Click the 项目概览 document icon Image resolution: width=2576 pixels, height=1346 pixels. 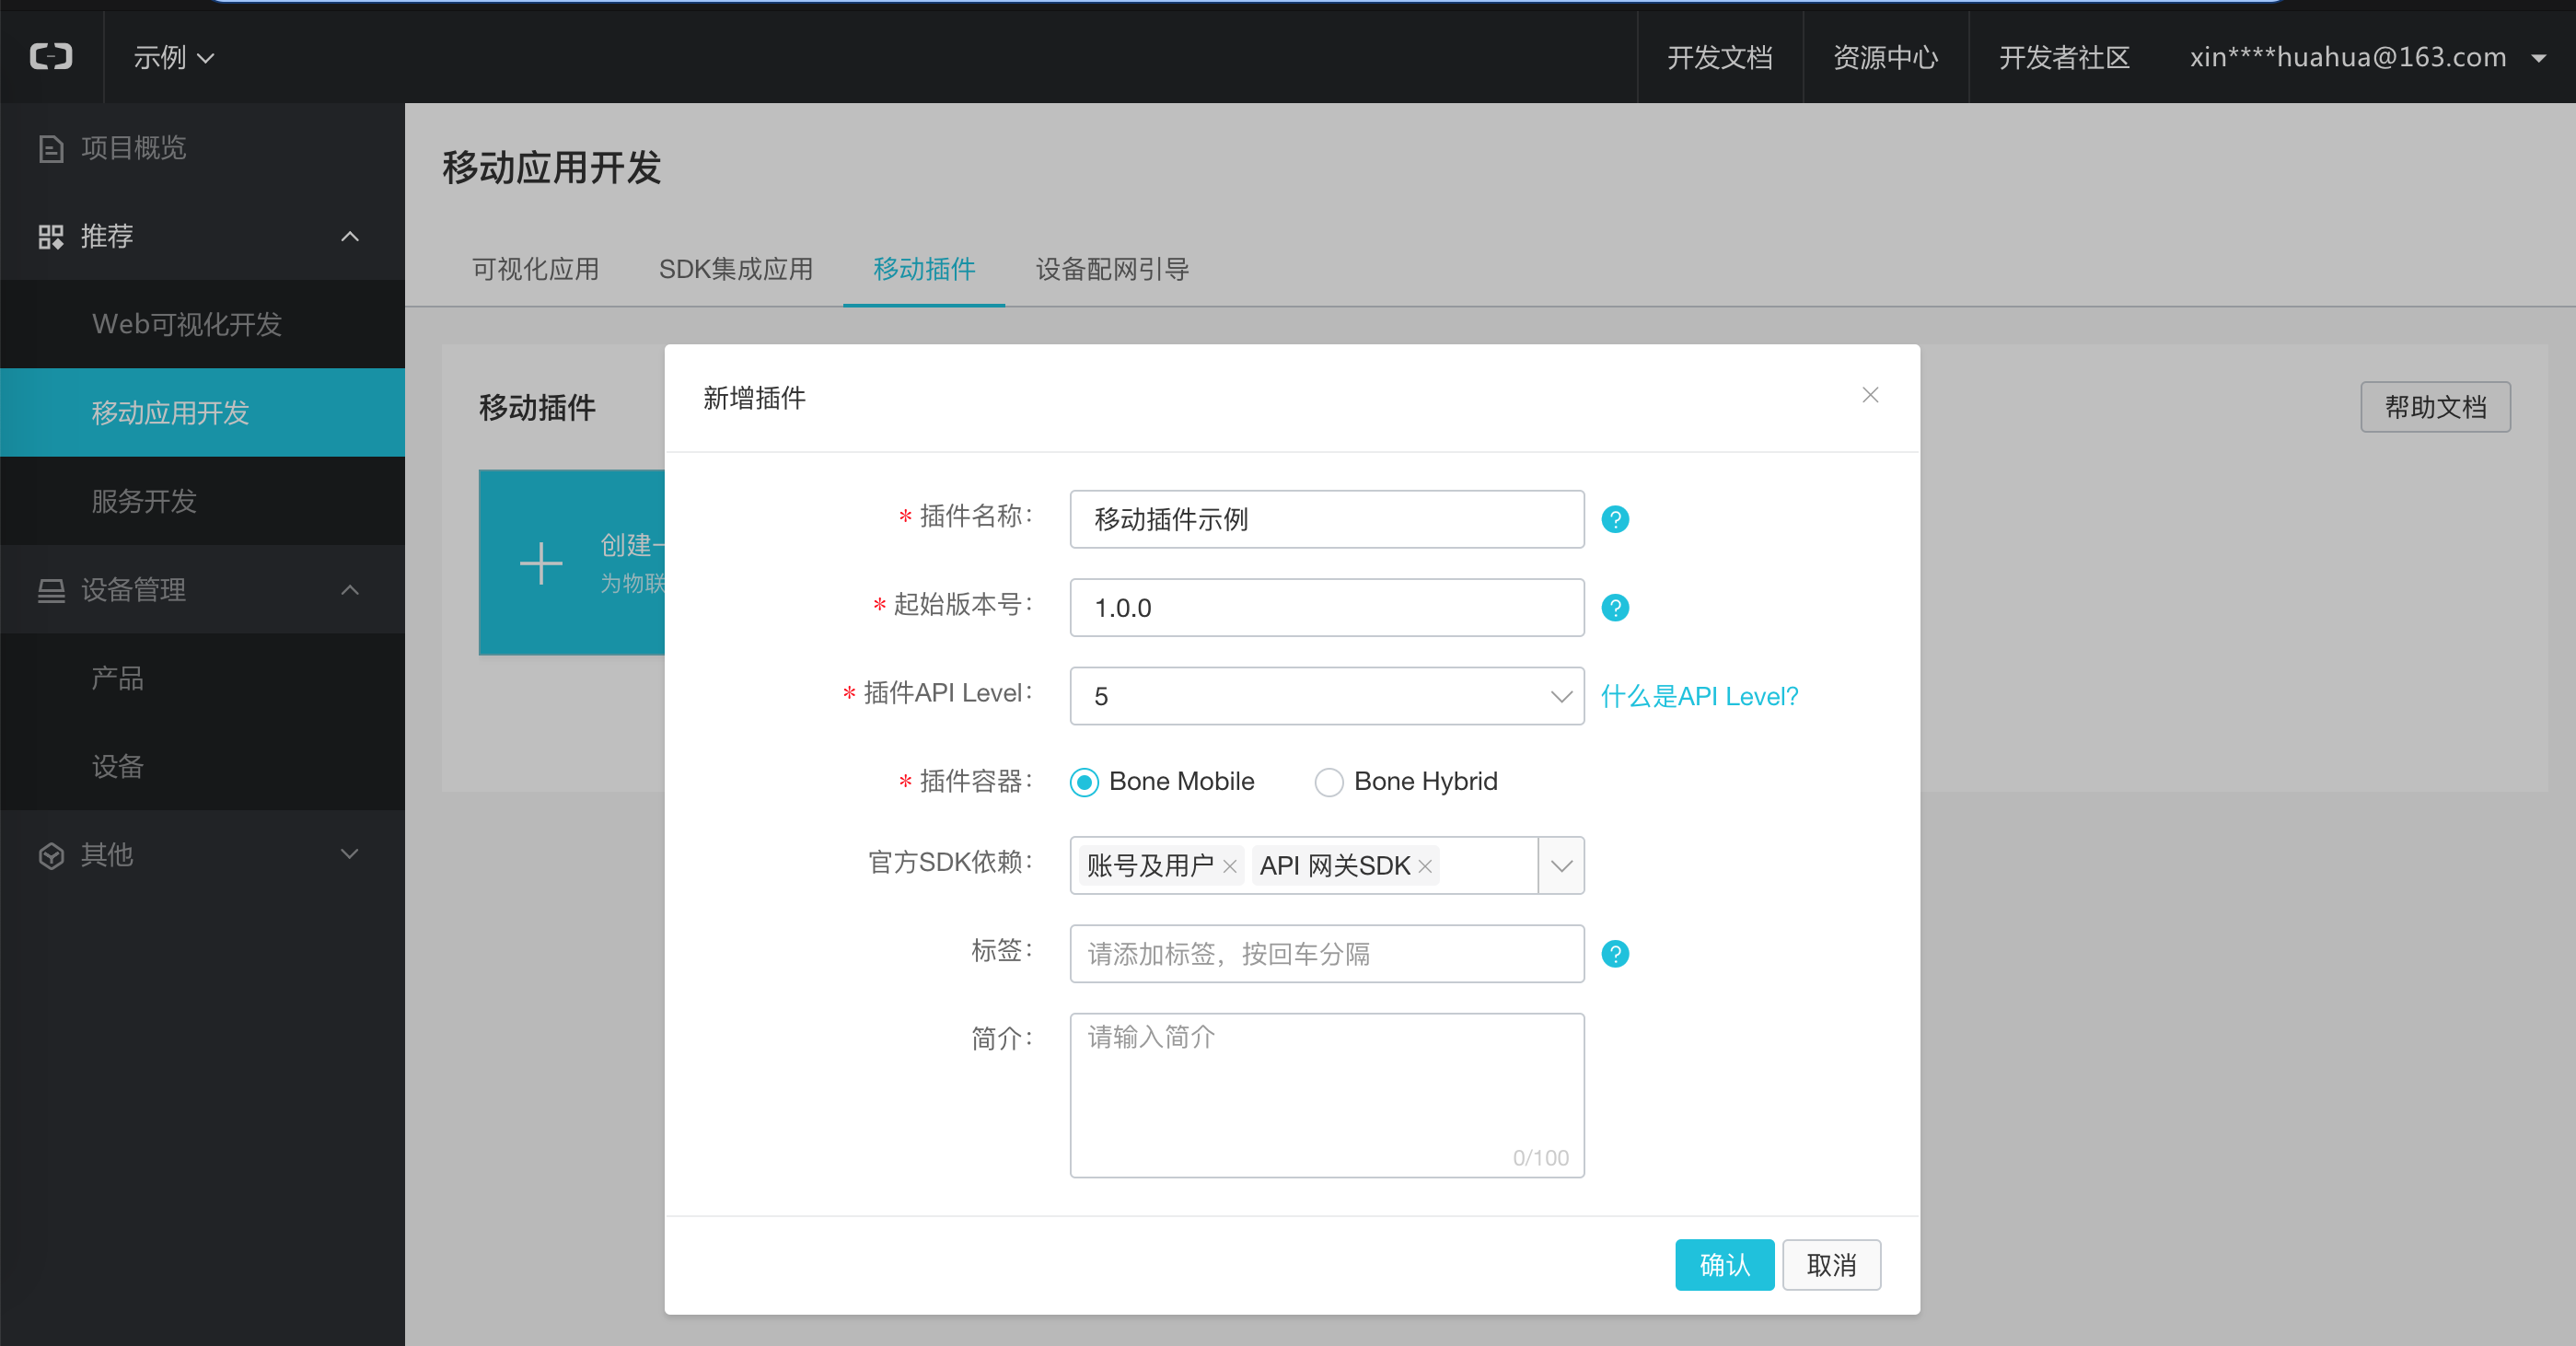[x=51, y=149]
